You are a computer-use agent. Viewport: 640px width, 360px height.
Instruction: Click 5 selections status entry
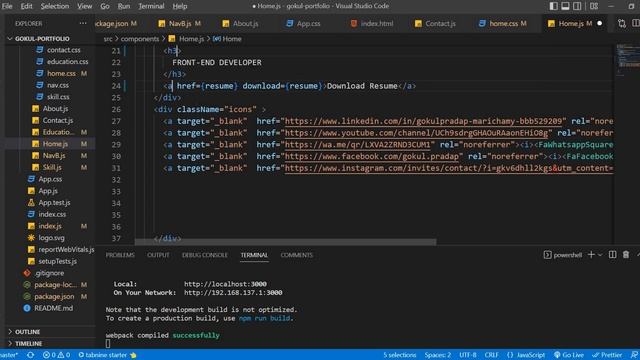coord(400,355)
